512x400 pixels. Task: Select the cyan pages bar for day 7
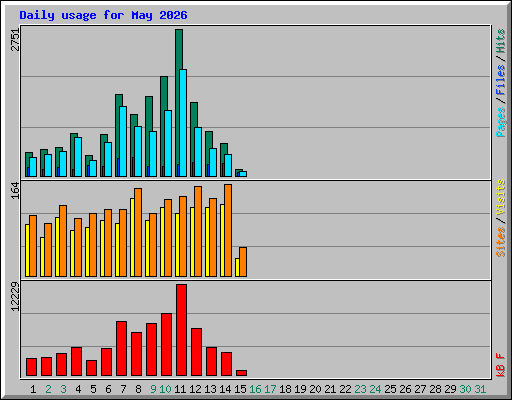tap(123, 141)
